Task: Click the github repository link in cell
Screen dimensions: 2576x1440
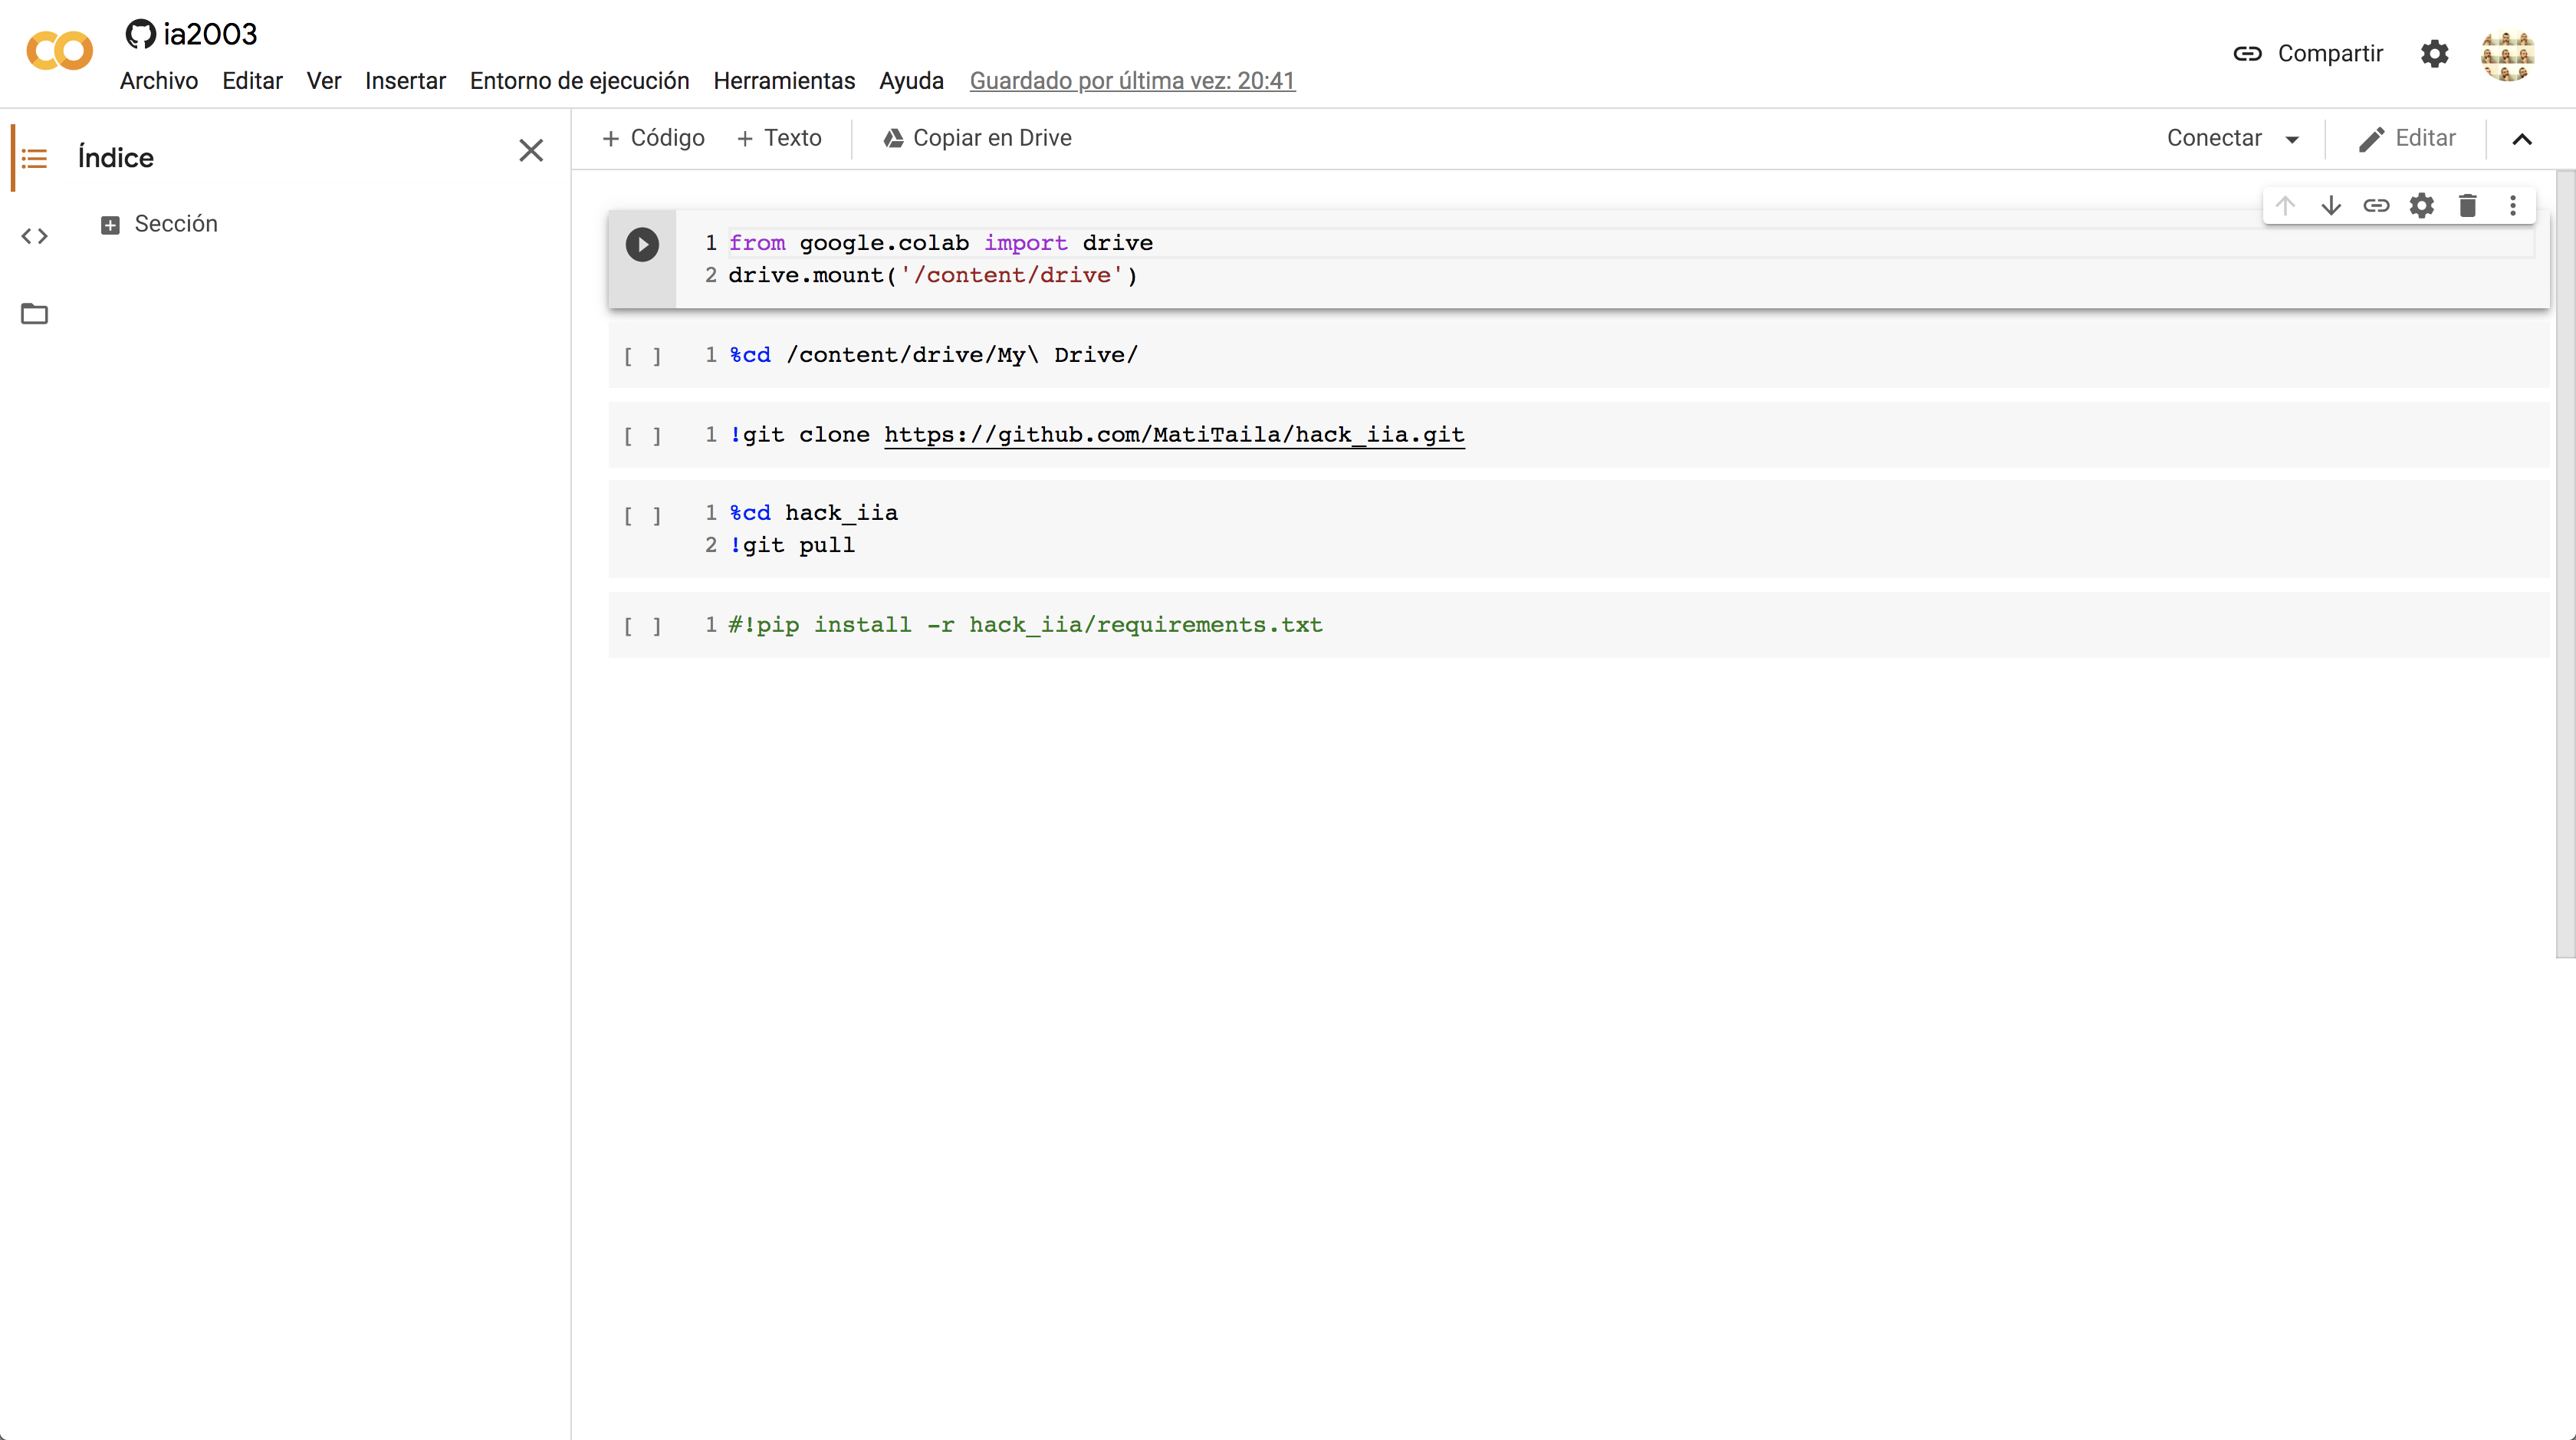Action: pos(1173,433)
